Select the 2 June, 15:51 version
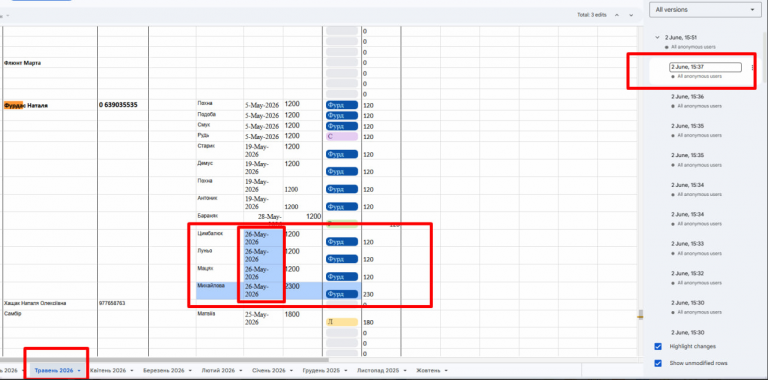 pos(680,37)
